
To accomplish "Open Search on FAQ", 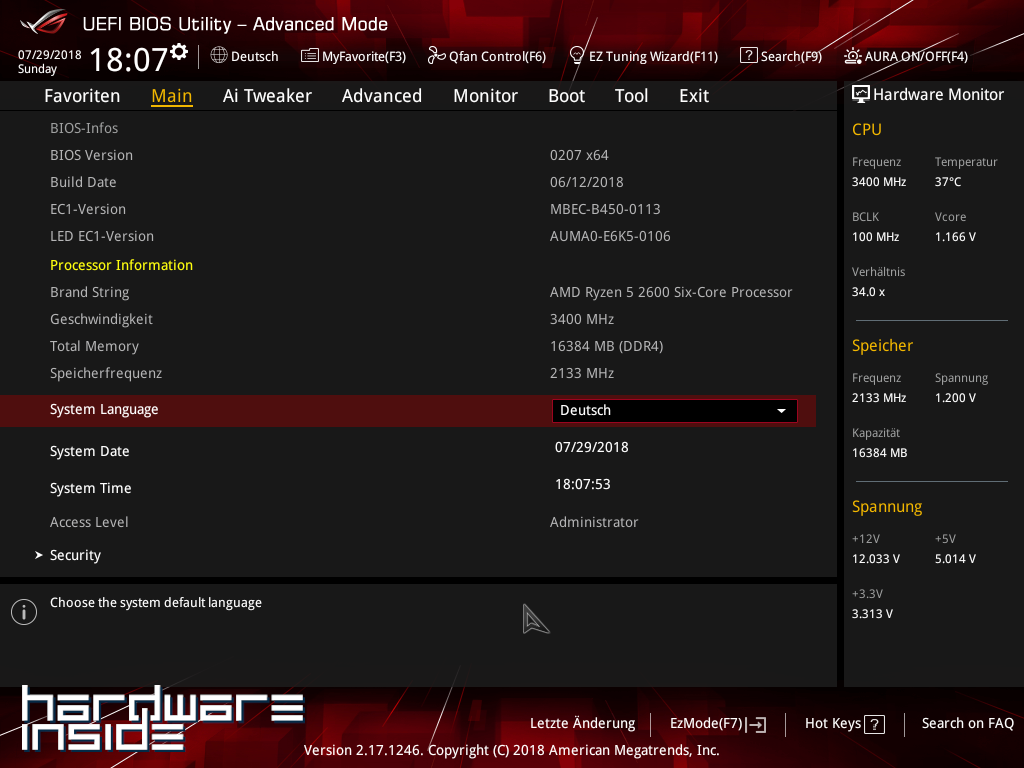I will [x=968, y=724].
